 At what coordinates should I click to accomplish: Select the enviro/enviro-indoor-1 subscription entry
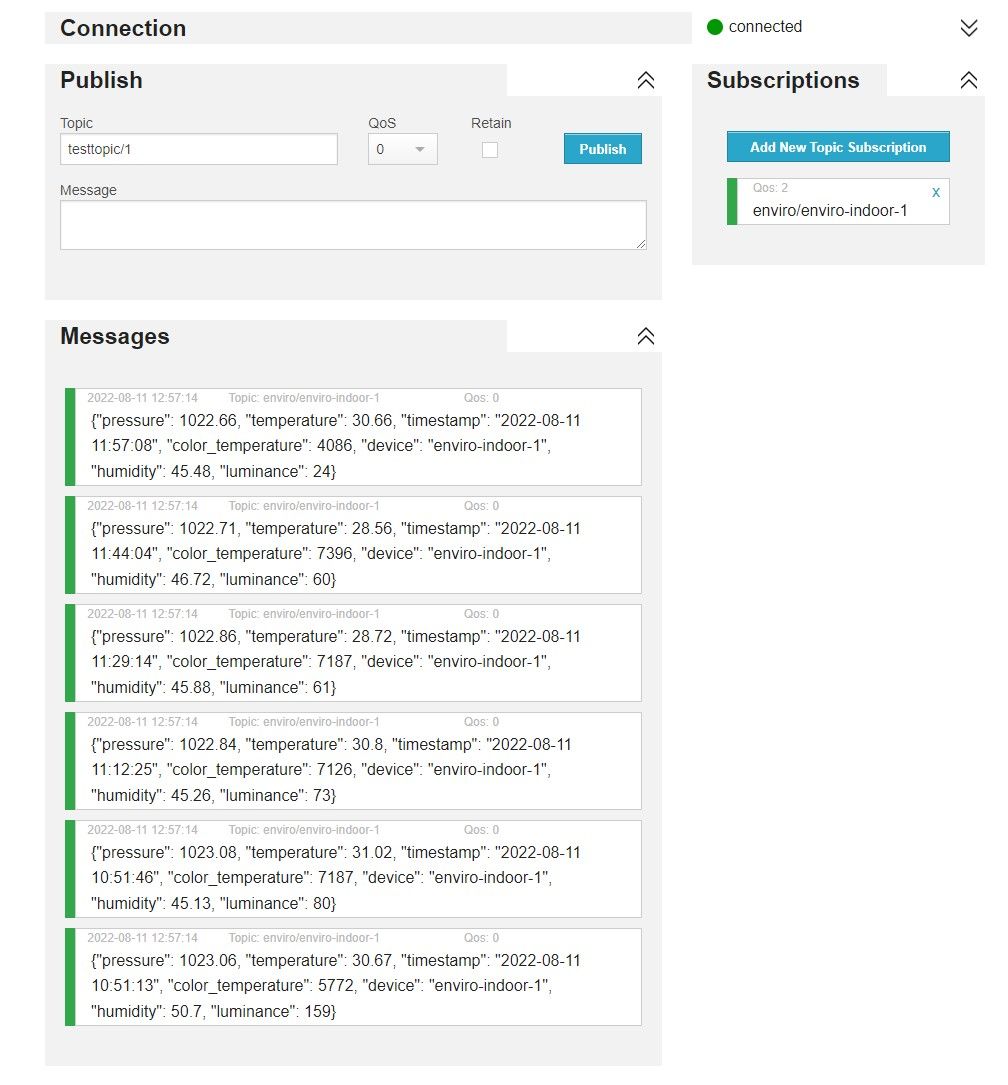pos(830,210)
